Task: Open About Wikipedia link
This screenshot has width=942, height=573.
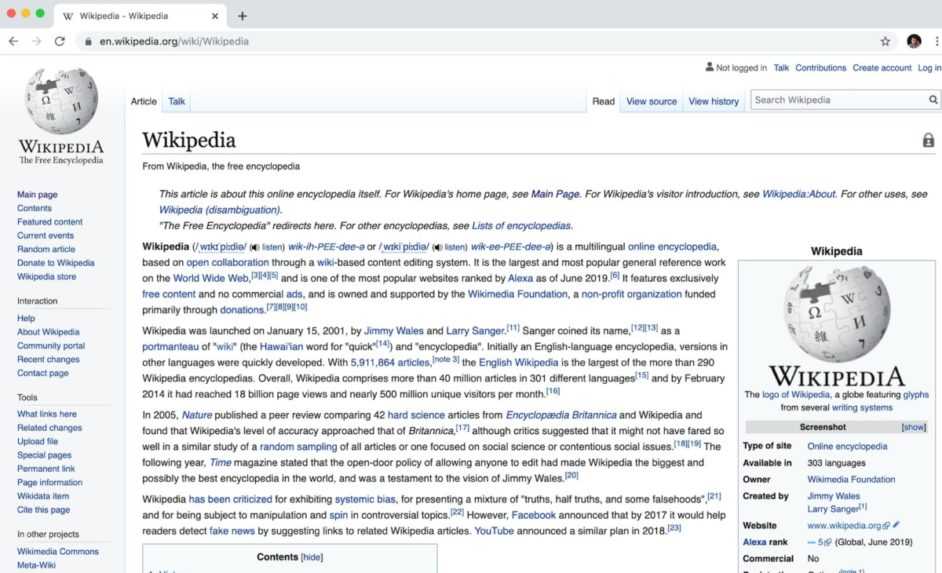Action: pyautogui.click(x=48, y=332)
